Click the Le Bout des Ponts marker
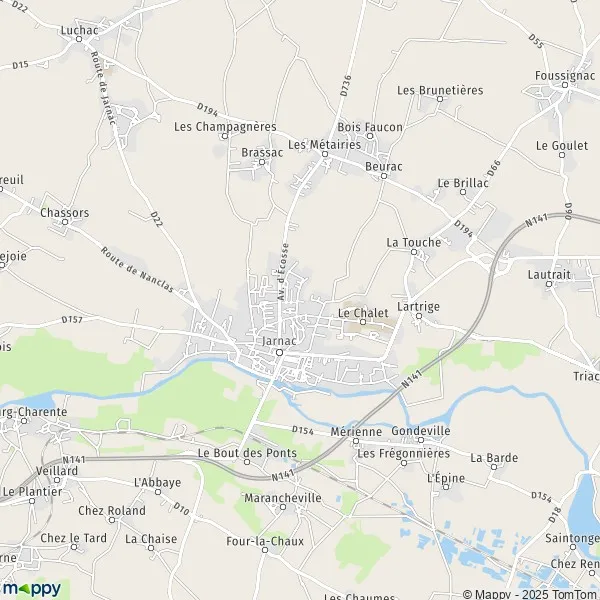The height and width of the screenshot is (600, 600). coord(247,462)
